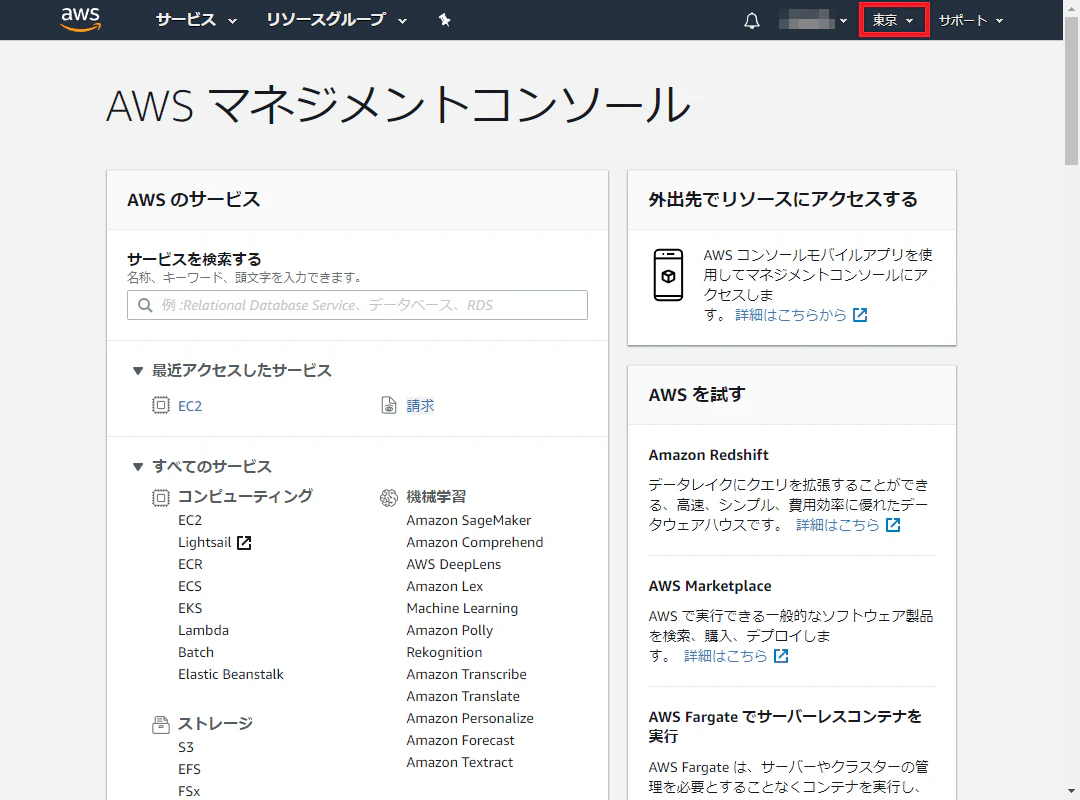Open the EFS storage service
The height and width of the screenshot is (800, 1080).
tap(189, 770)
